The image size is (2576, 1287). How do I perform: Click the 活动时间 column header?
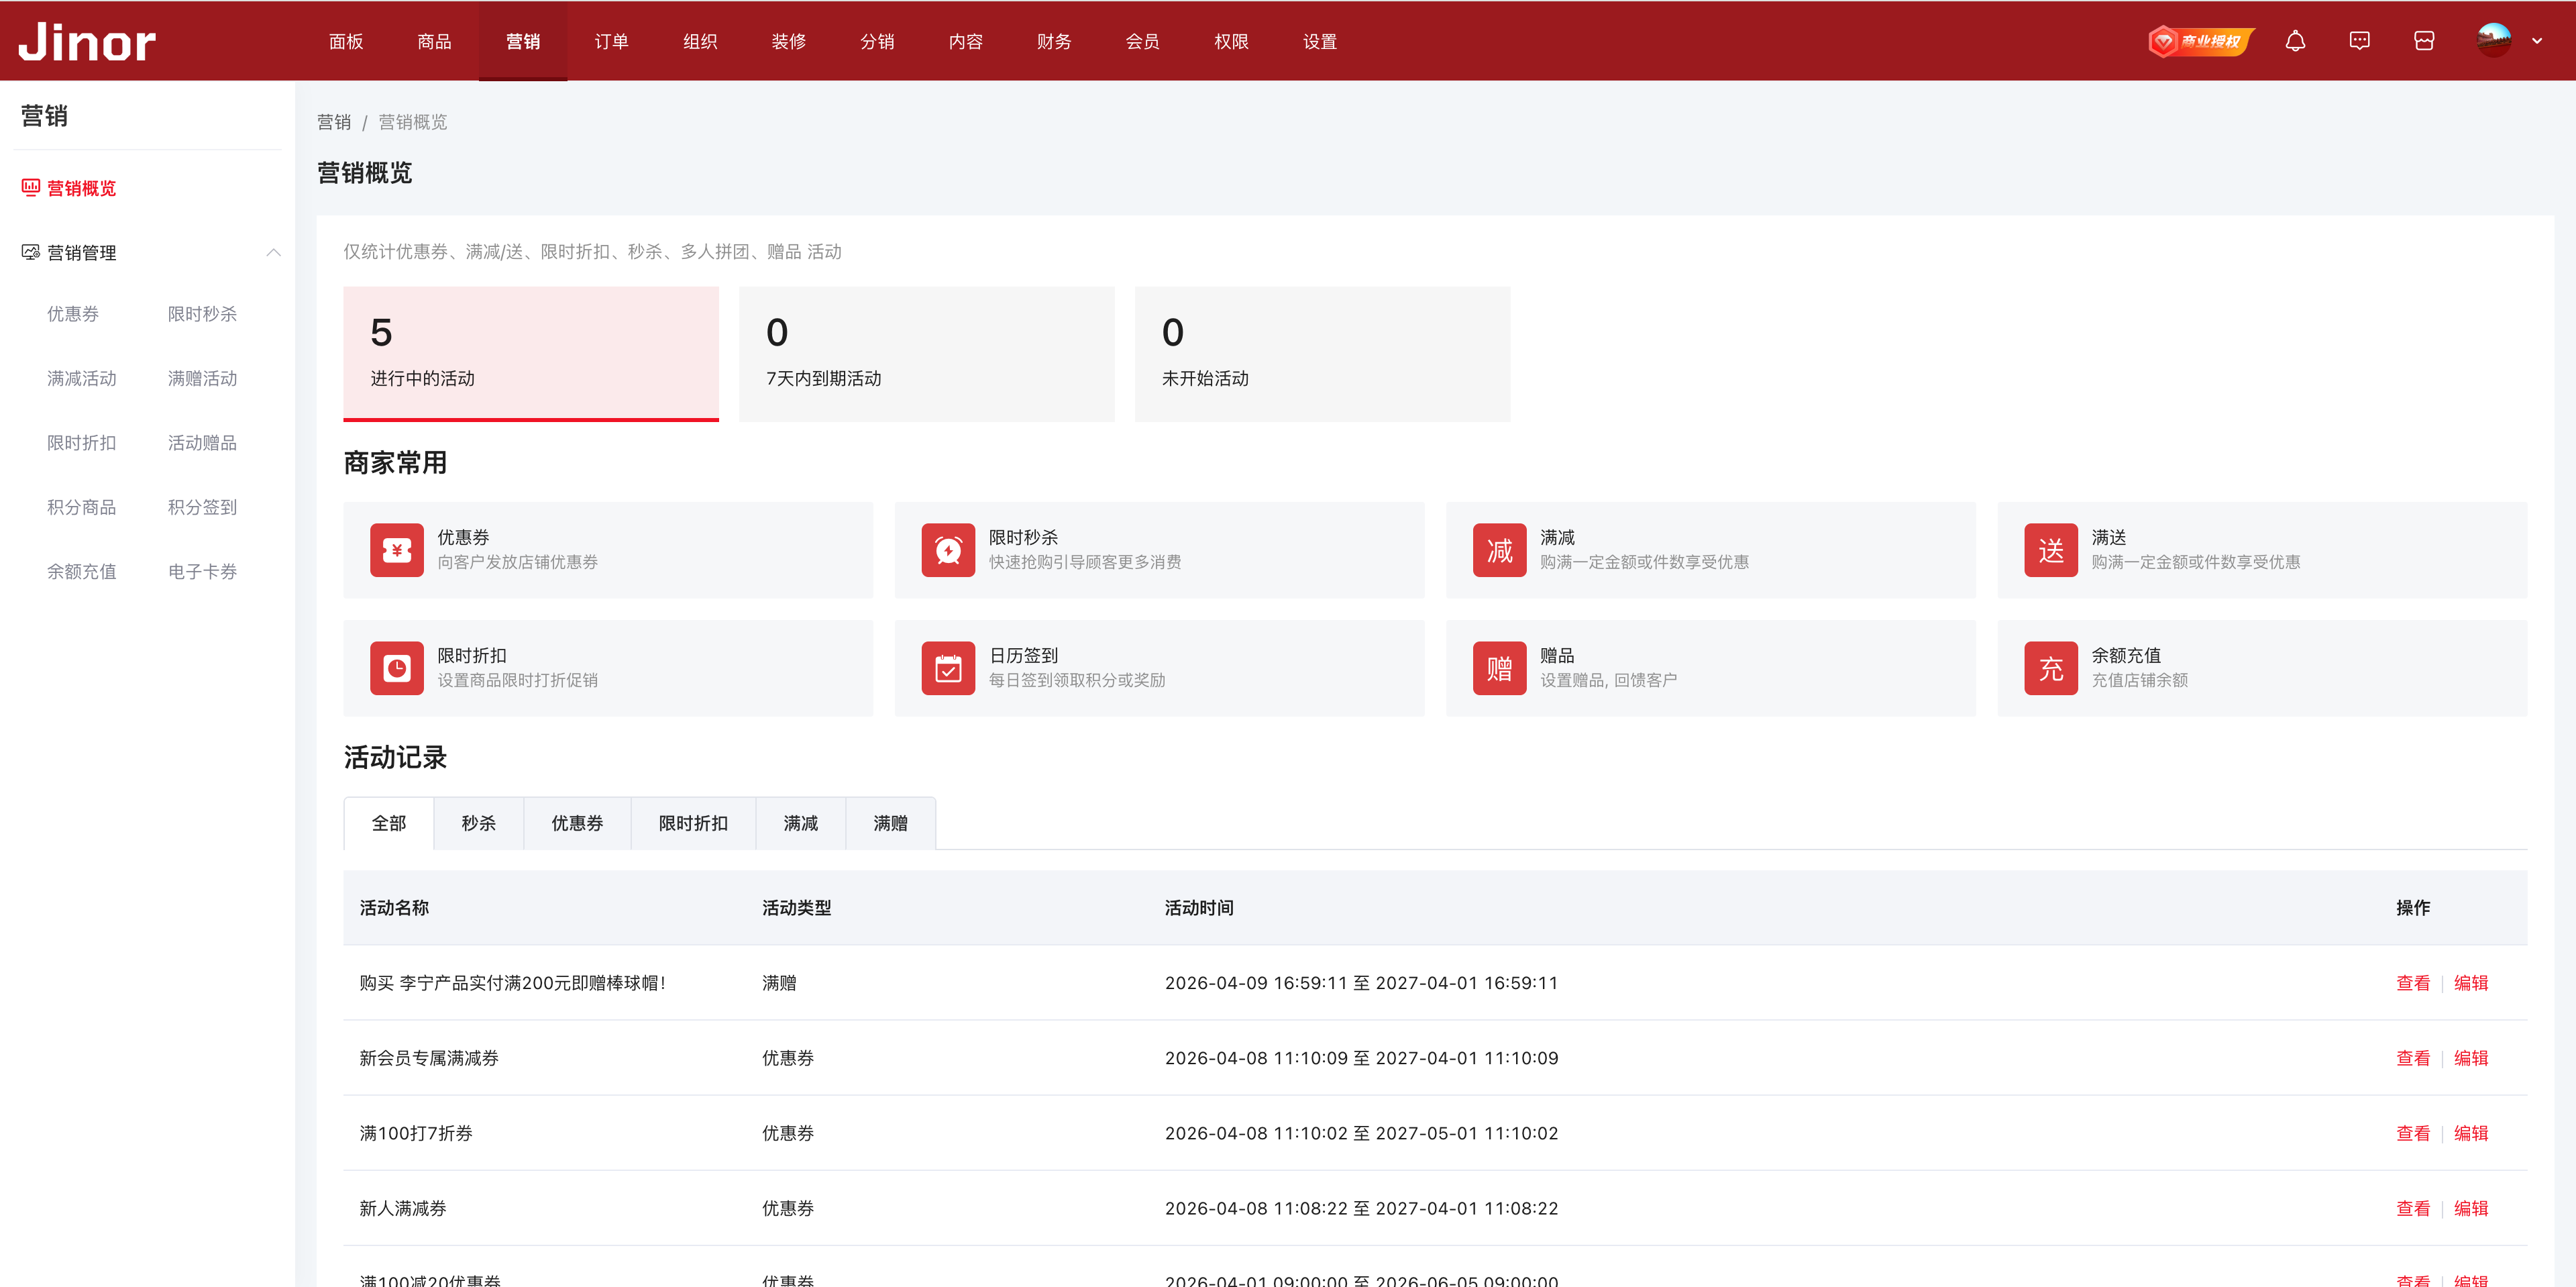click(x=1199, y=908)
